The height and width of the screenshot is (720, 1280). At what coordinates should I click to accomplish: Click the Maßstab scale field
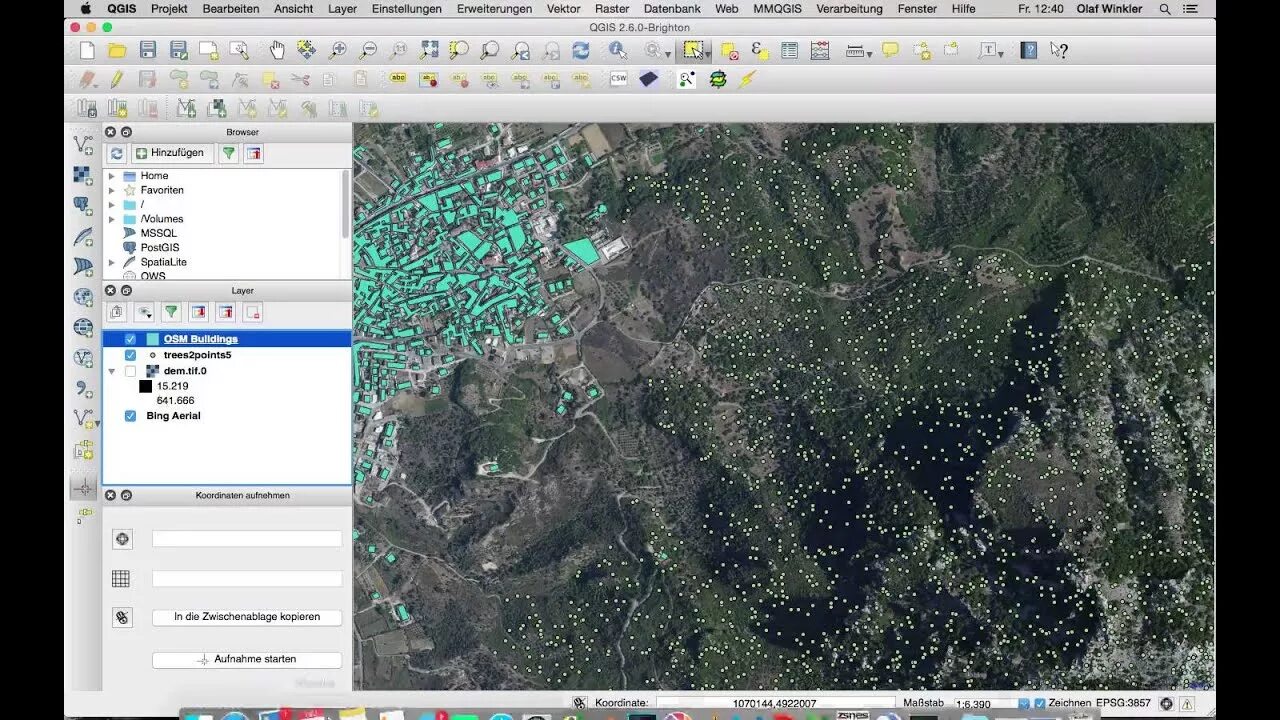click(x=989, y=703)
